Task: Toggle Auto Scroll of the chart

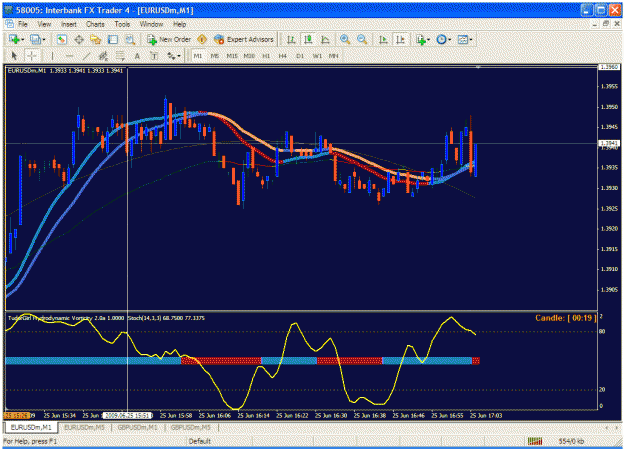Action: 383,39
